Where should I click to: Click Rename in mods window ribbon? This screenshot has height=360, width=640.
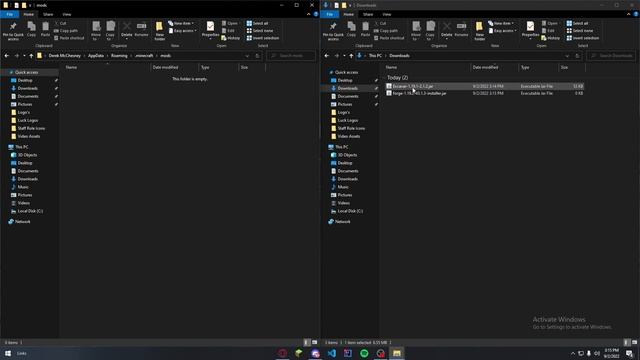[141, 29]
